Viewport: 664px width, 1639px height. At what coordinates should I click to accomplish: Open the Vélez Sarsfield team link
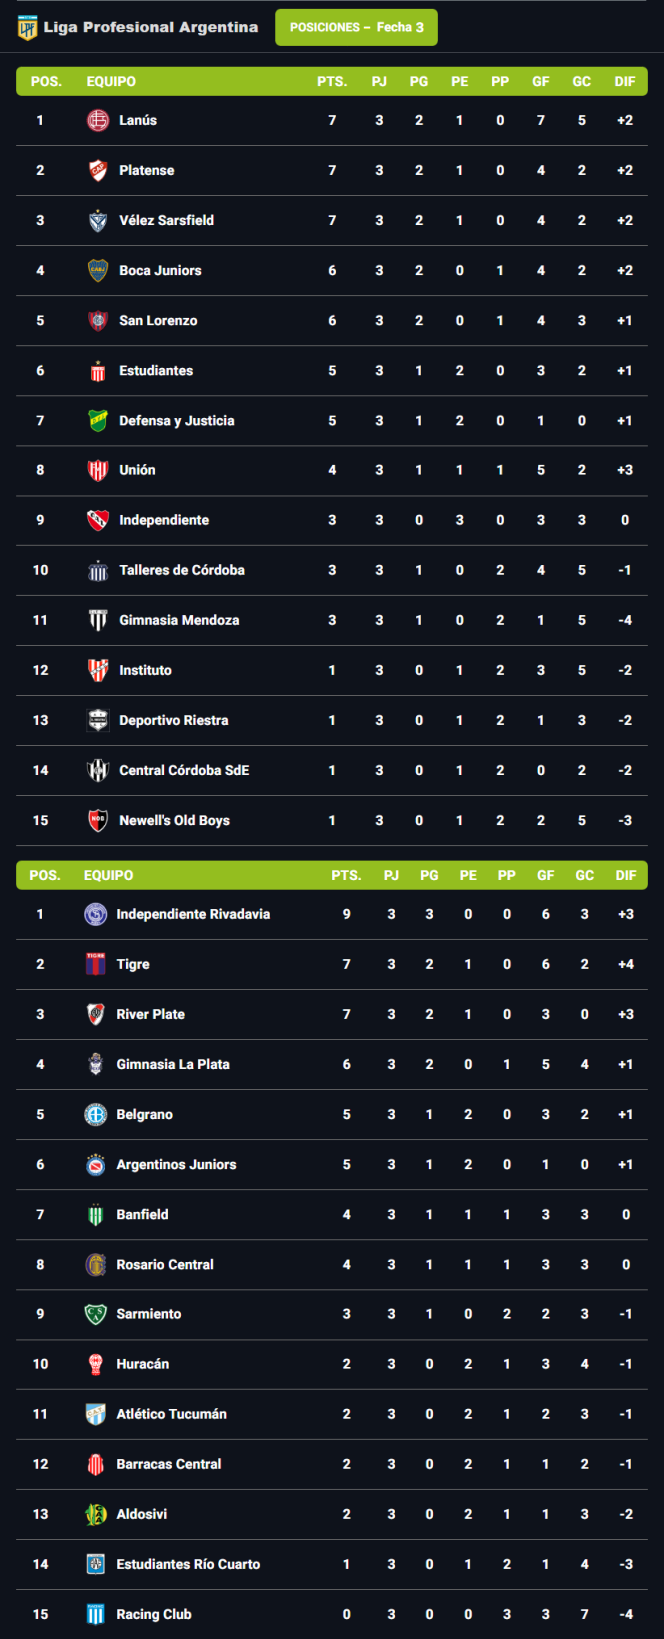click(166, 220)
